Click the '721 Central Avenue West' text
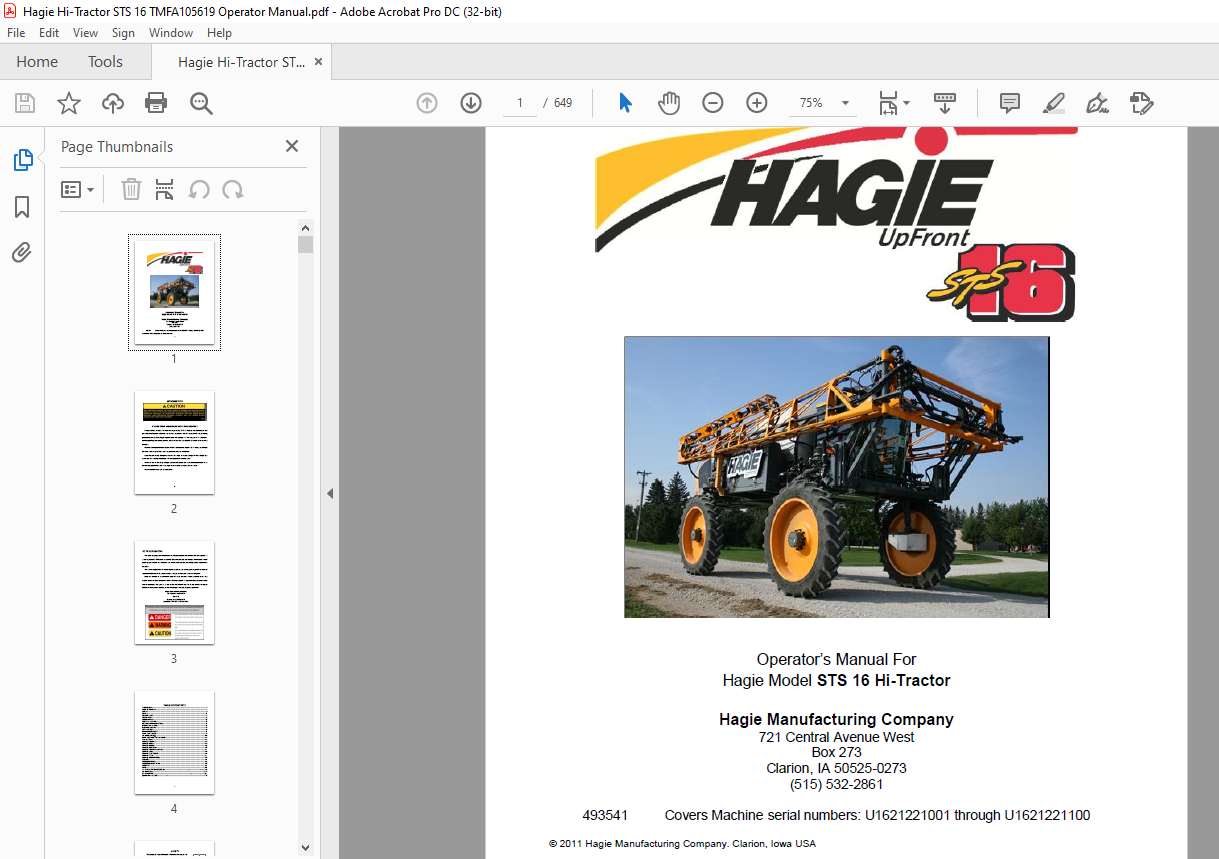 pyautogui.click(x=836, y=737)
